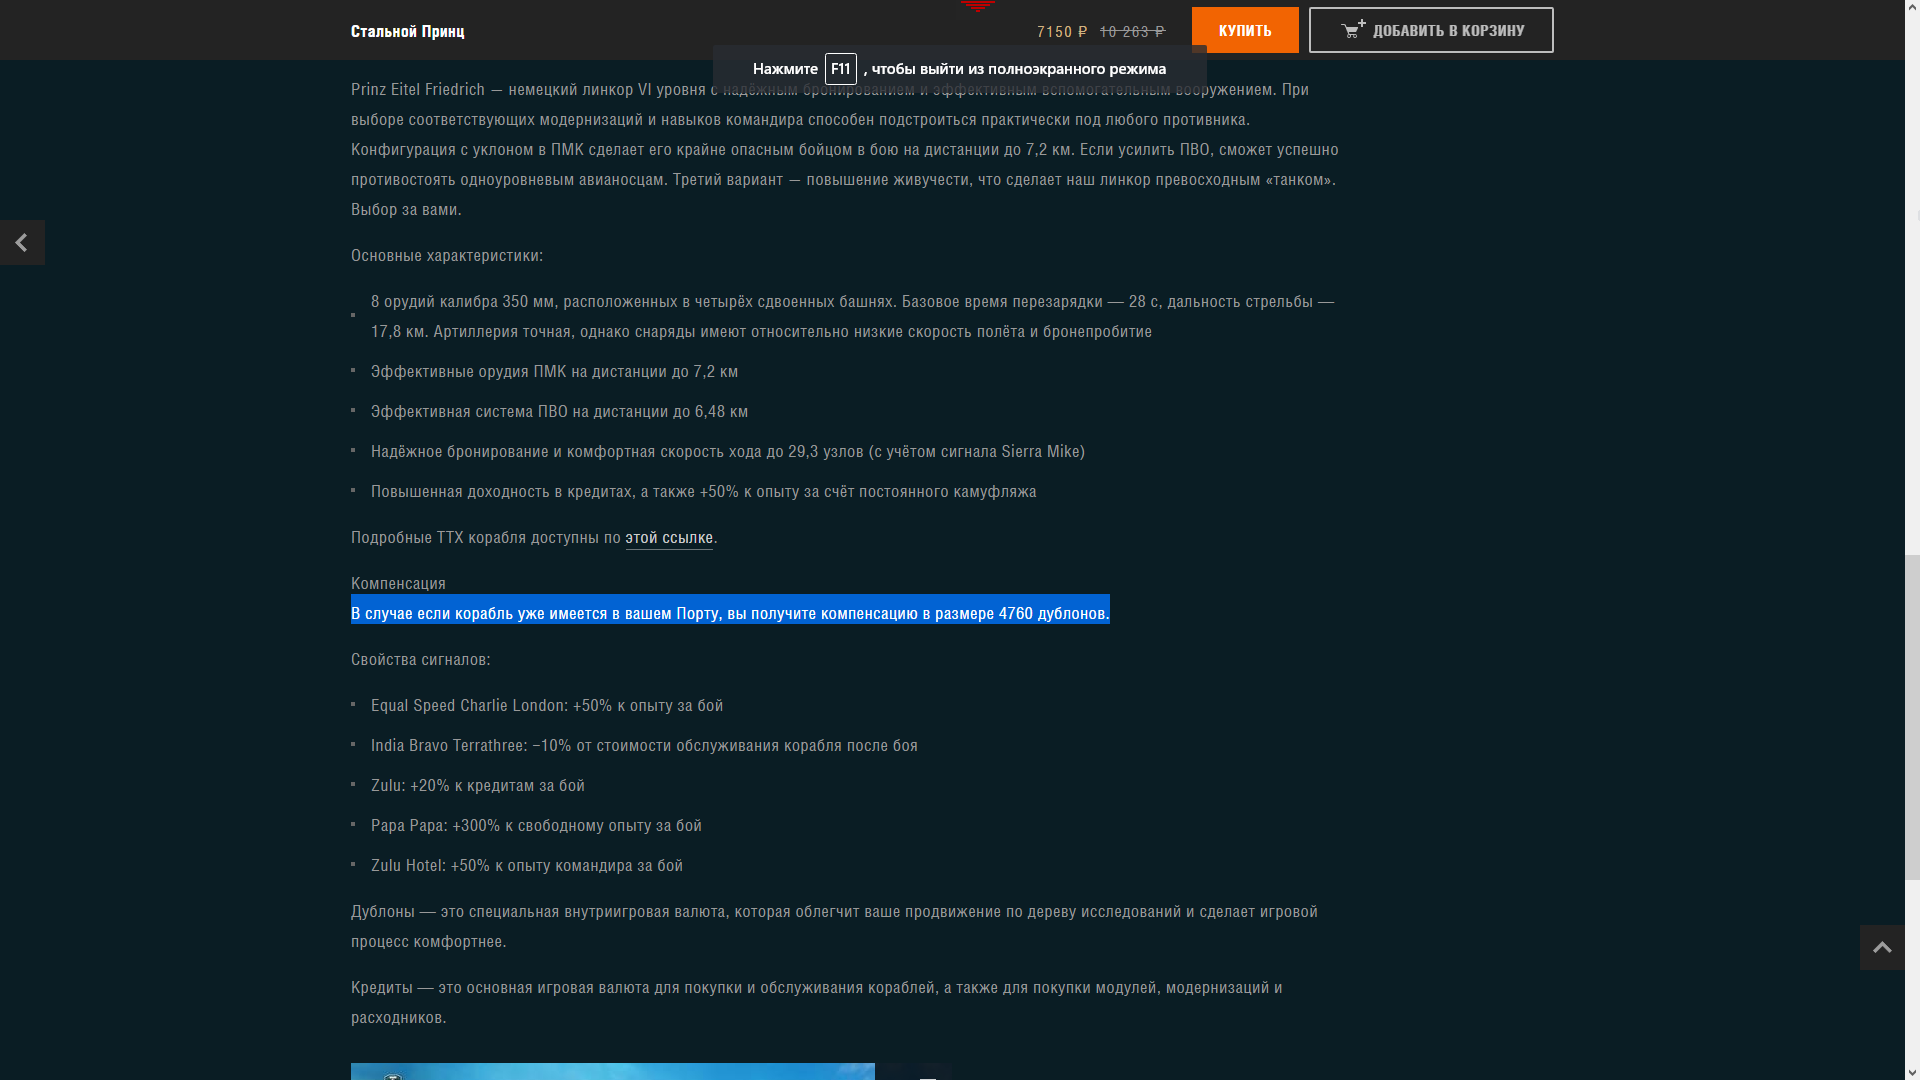Click the discounted price 7150 ₽

(x=1062, y=31)
